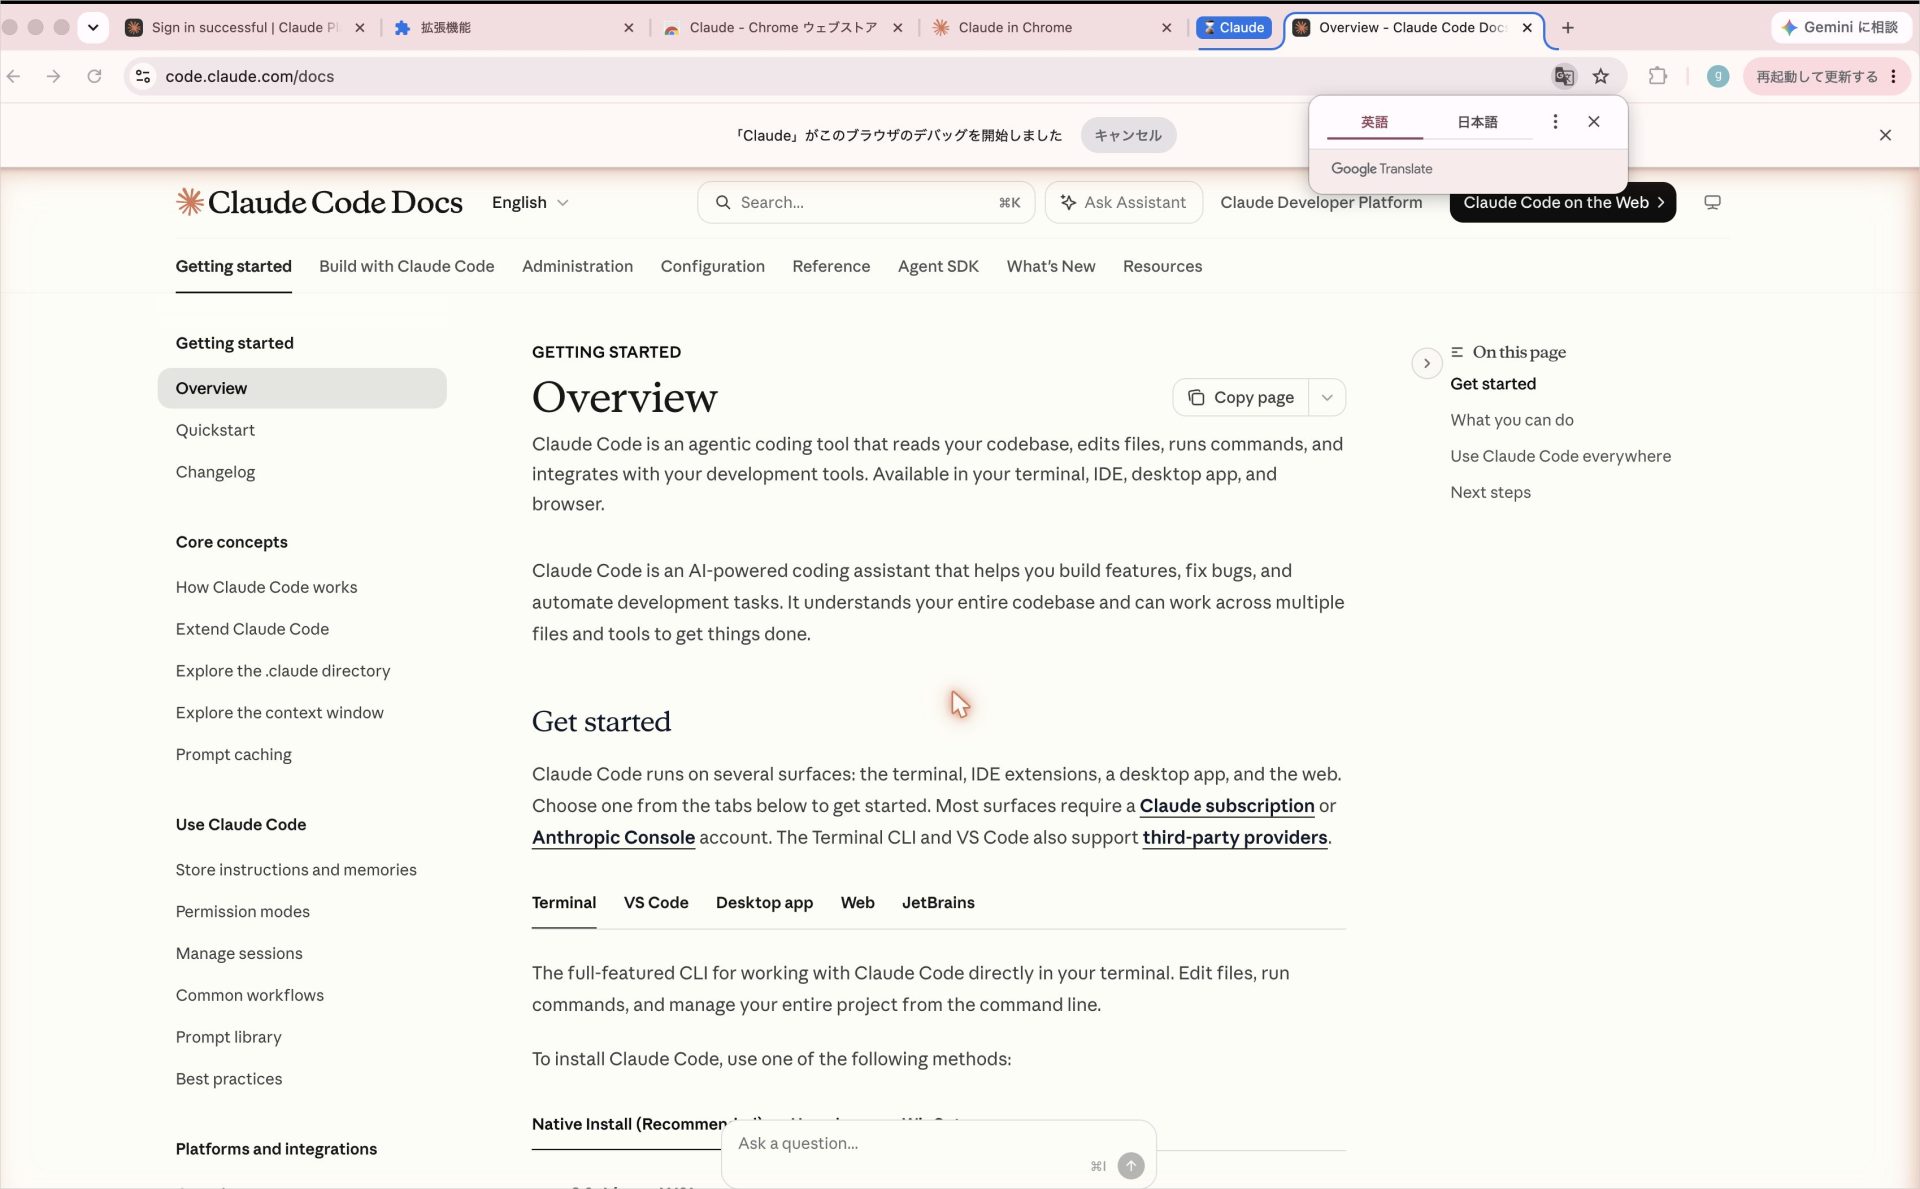Open the Chrome three-dot menu
This screenshot has width=1920, height=1189.
pos(1893,76)
